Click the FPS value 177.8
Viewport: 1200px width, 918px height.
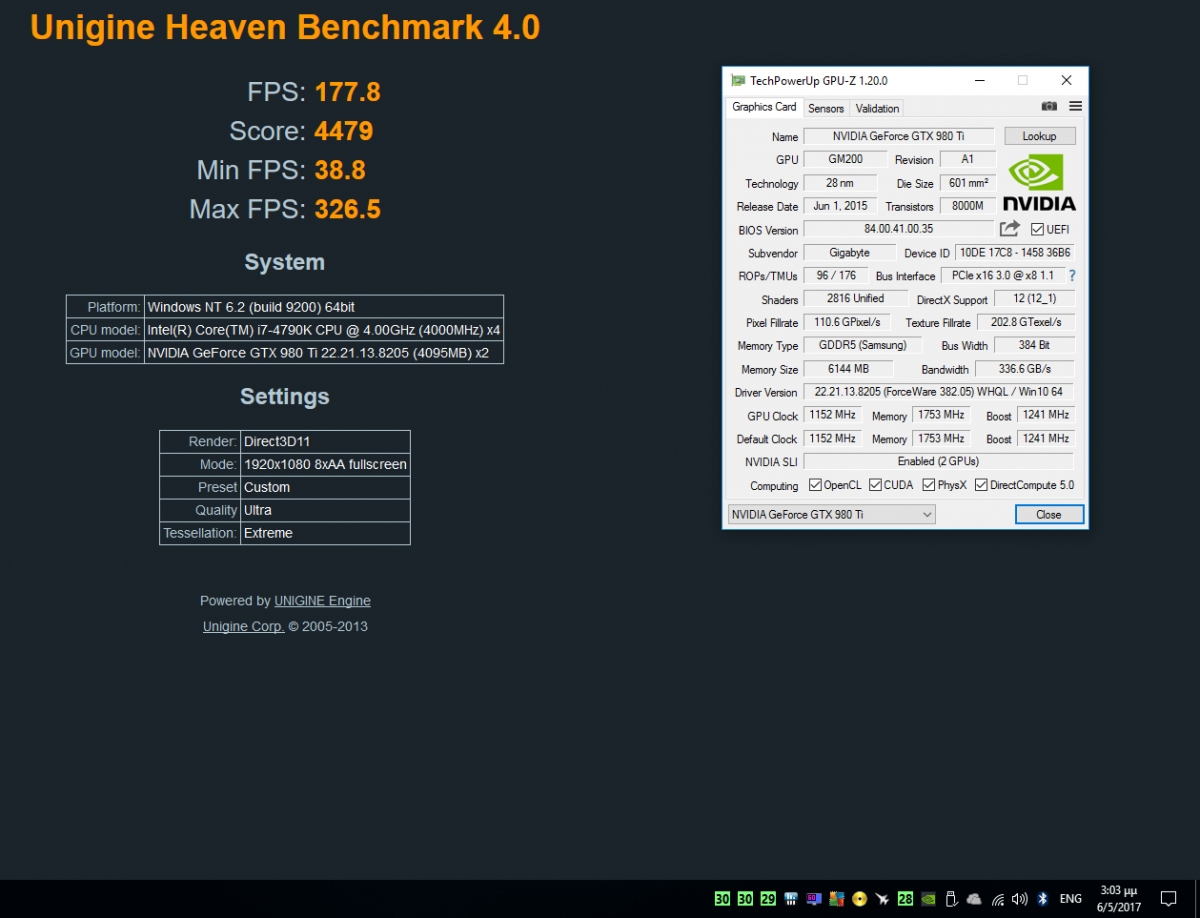coord(347,92)
